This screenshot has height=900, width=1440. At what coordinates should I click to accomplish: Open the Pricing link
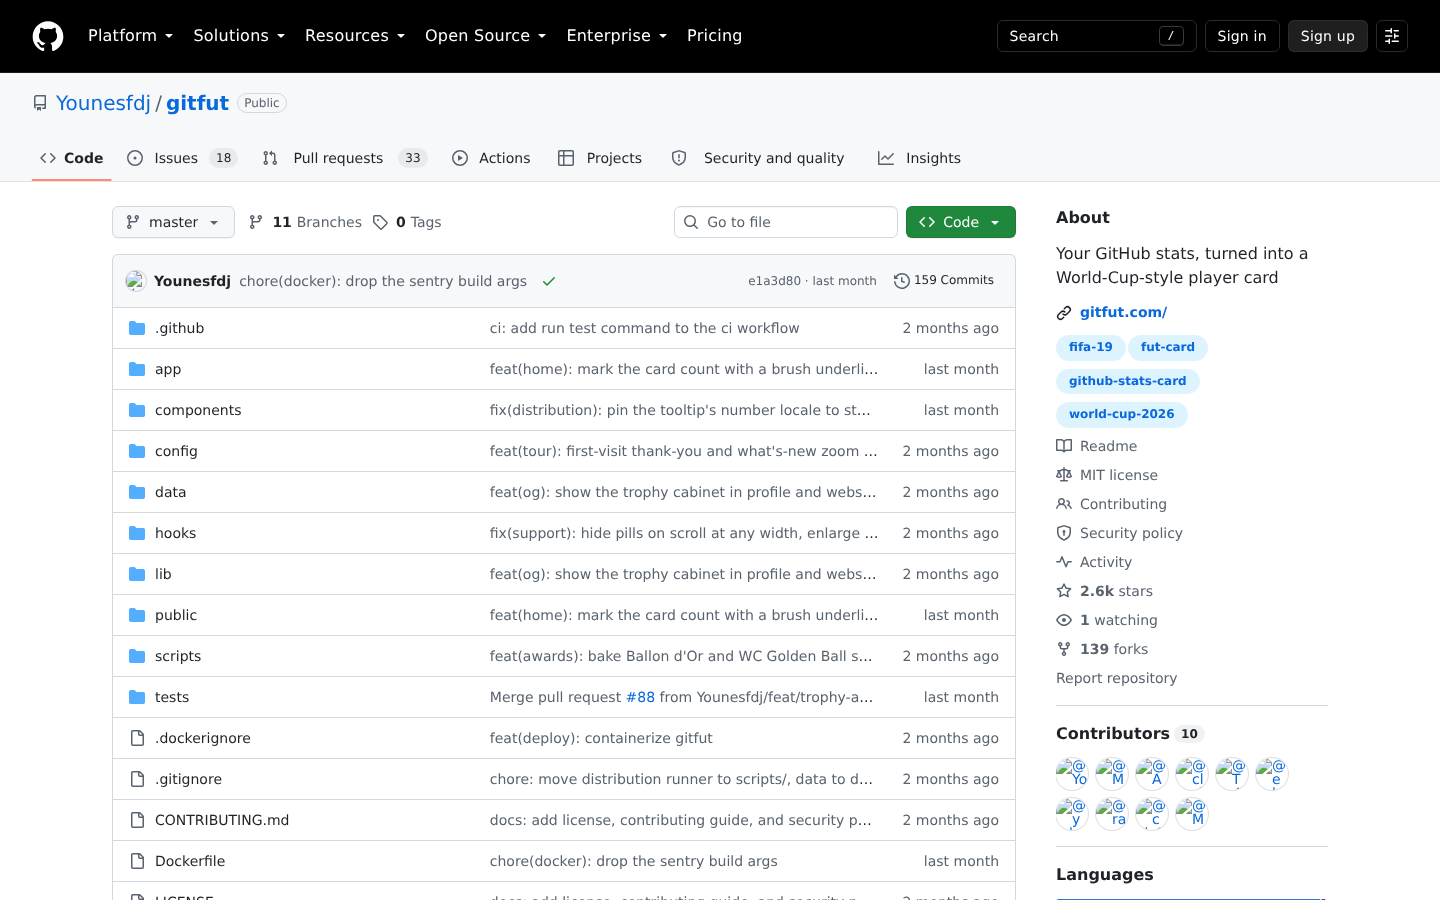coord(714,36)
